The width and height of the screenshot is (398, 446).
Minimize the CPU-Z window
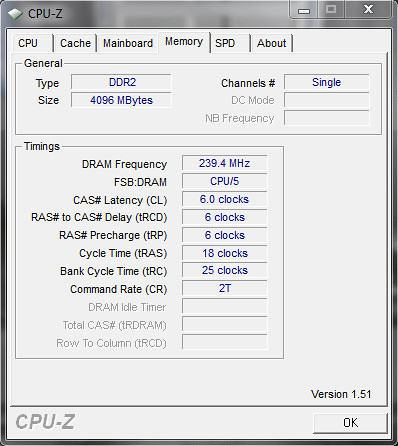[304, 10]
